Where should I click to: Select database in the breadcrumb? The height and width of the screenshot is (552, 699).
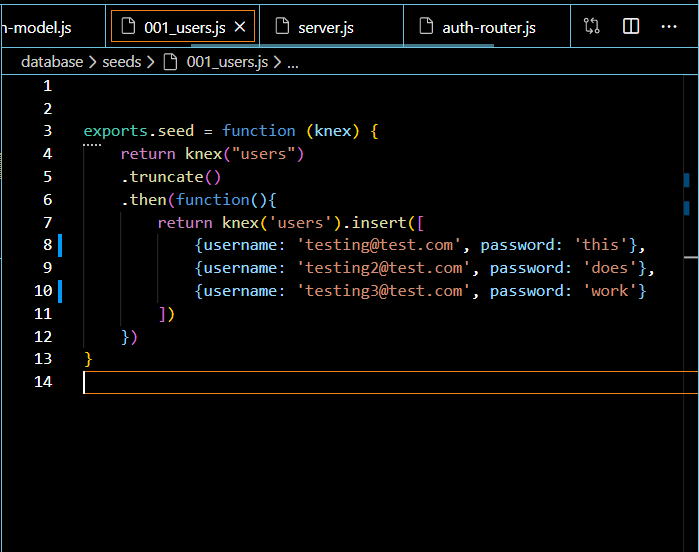[52, 62]
